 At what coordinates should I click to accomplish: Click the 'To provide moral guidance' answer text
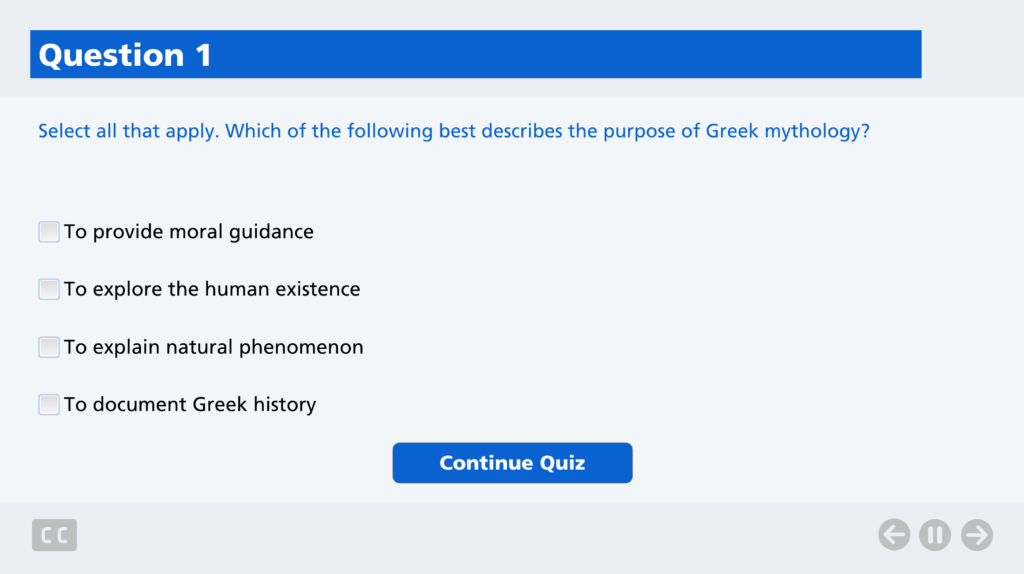[189, 232]
